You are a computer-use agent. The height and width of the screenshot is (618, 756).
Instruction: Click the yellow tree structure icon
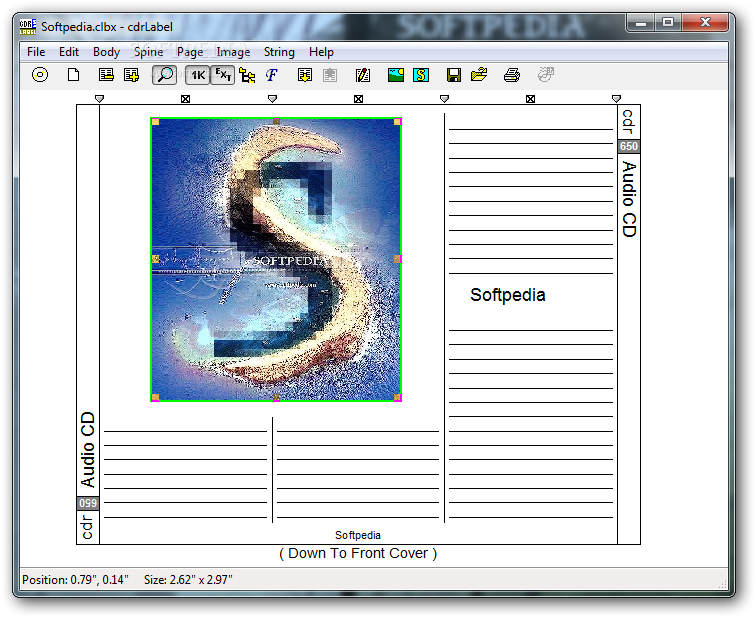click(247, 76)
